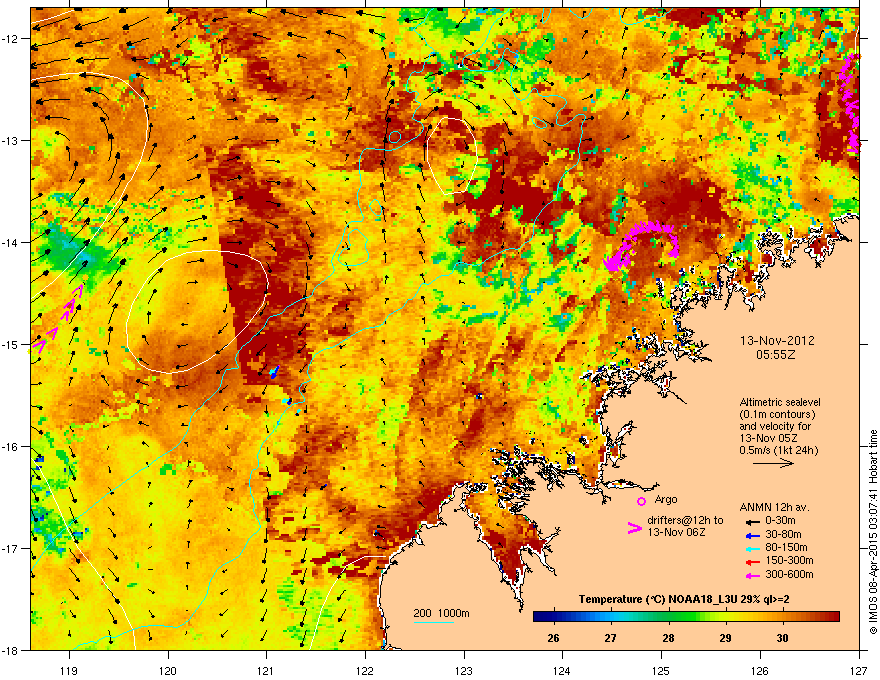Click the '80-150m' depth label

(x=786, y=548)
